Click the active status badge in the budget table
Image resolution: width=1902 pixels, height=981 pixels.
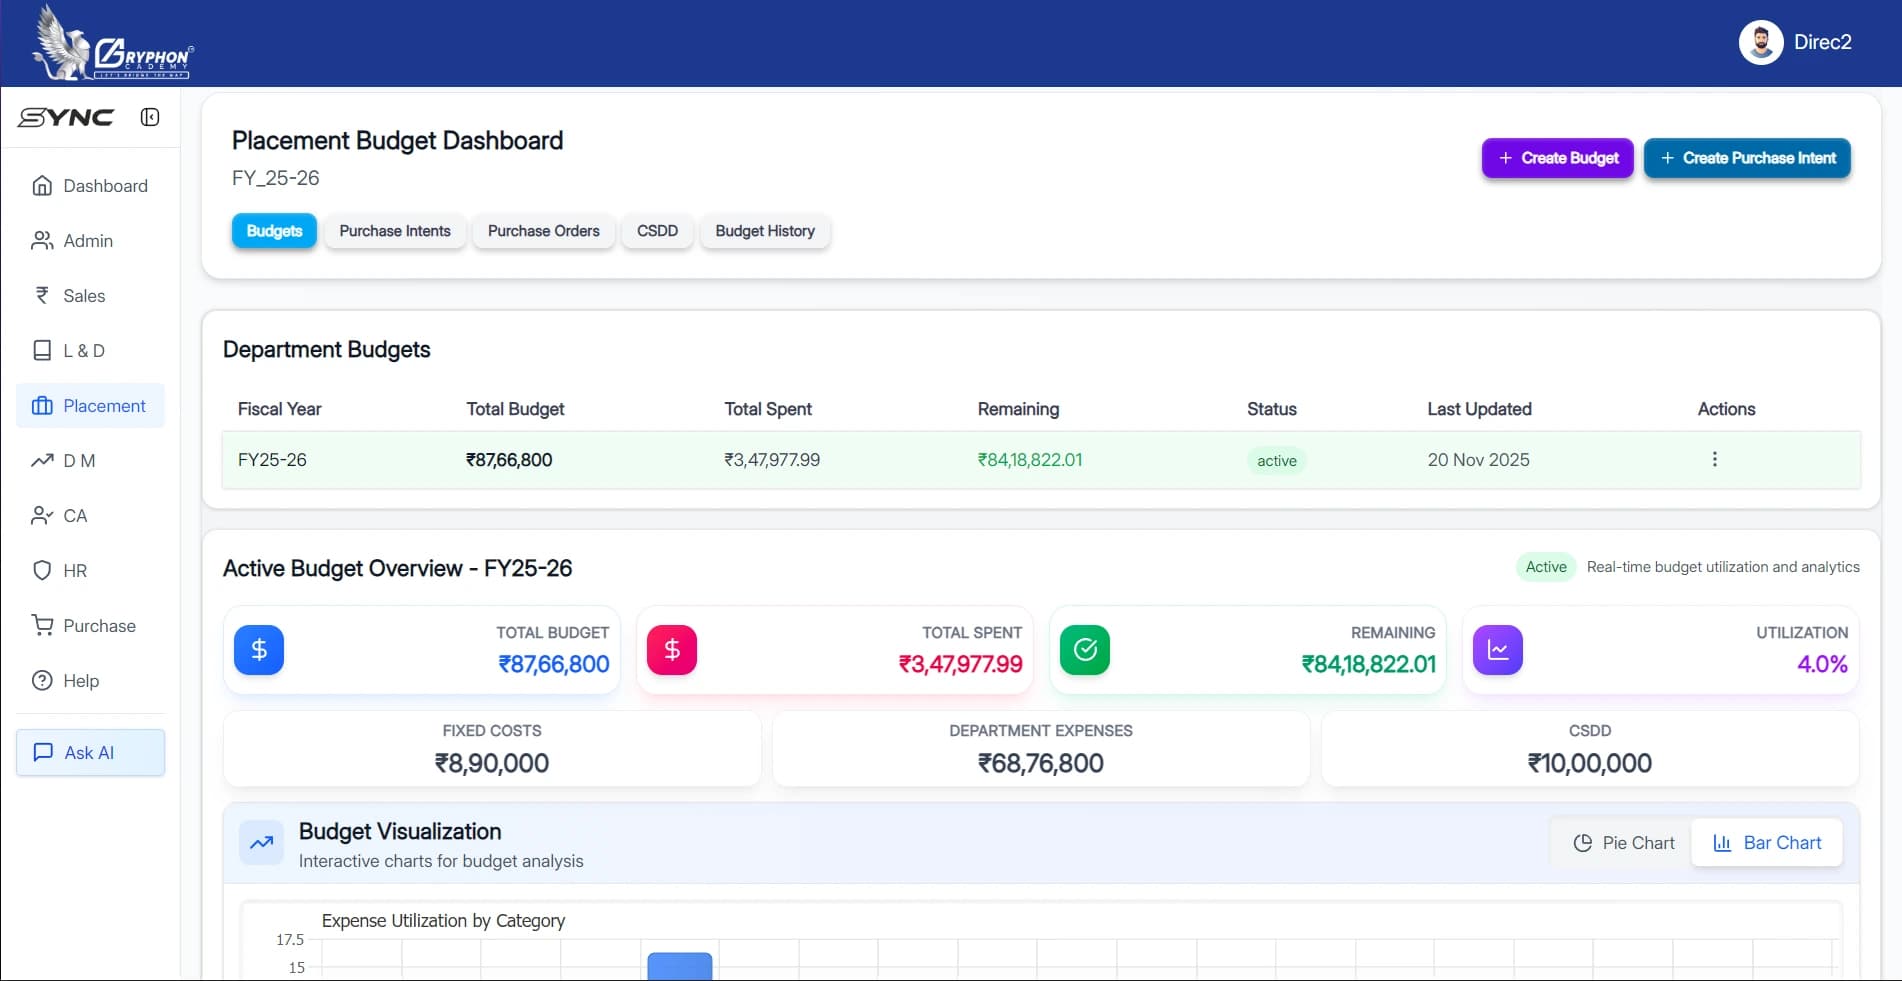click(1276, 461)
